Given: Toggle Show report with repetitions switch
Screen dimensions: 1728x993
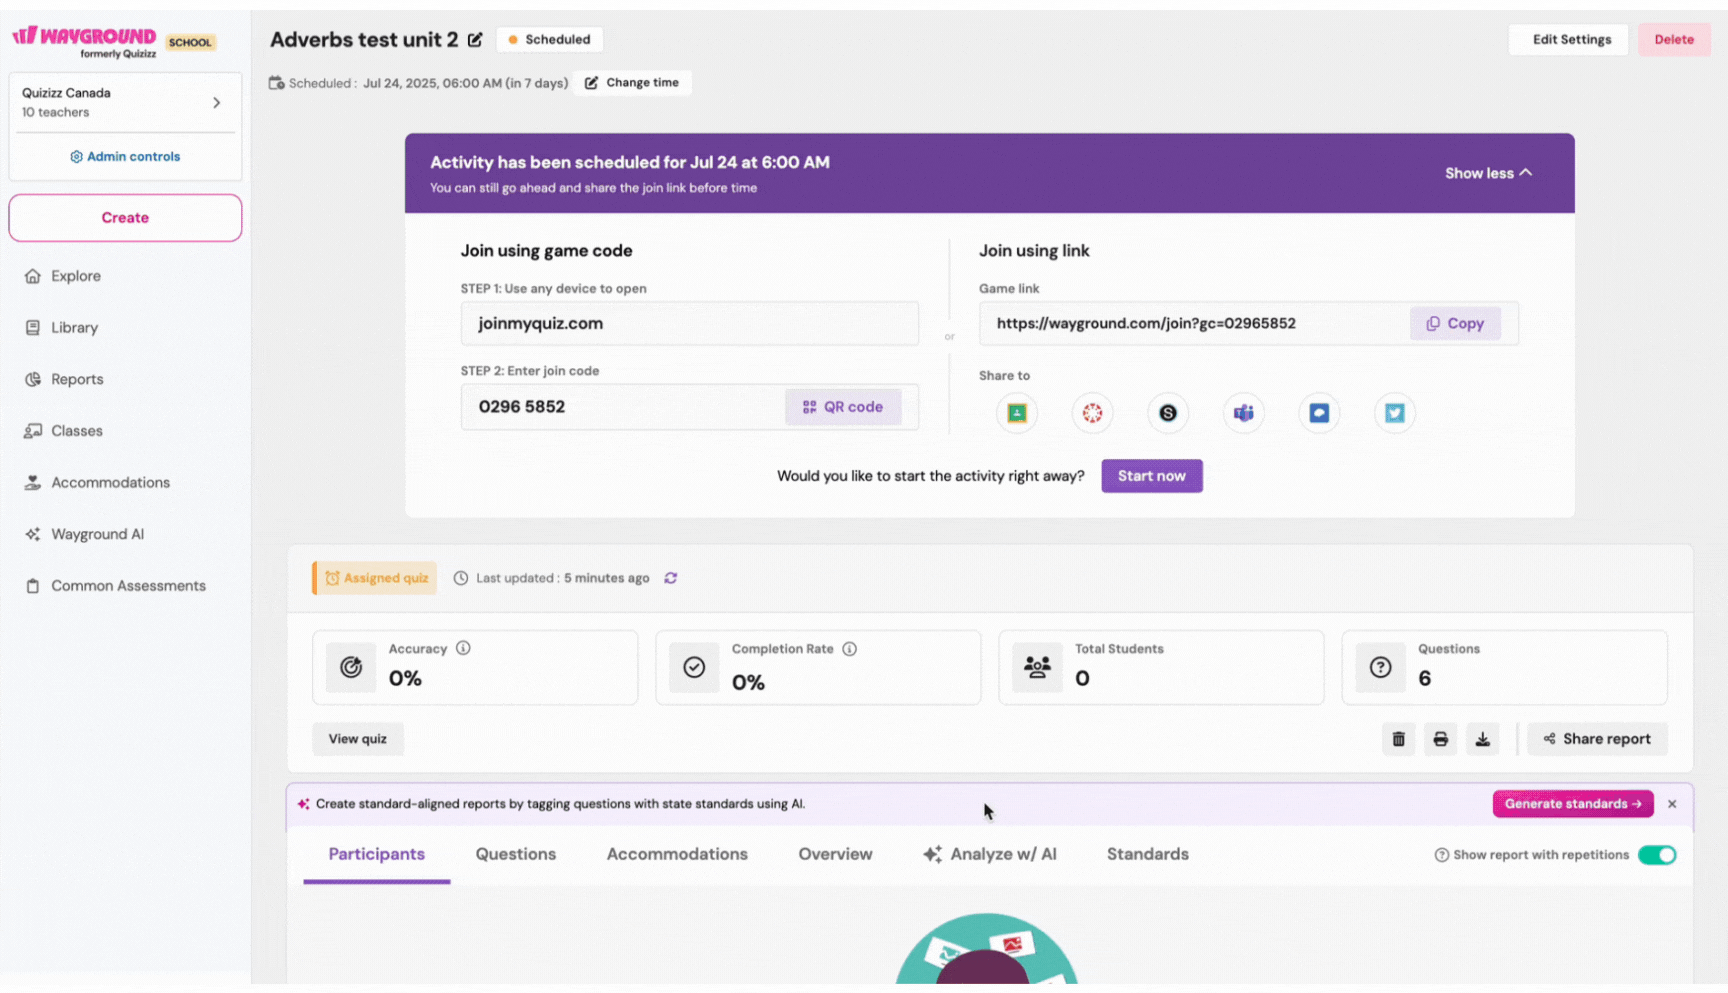Looking at the screenshot, I should [x=1657, y=855].
